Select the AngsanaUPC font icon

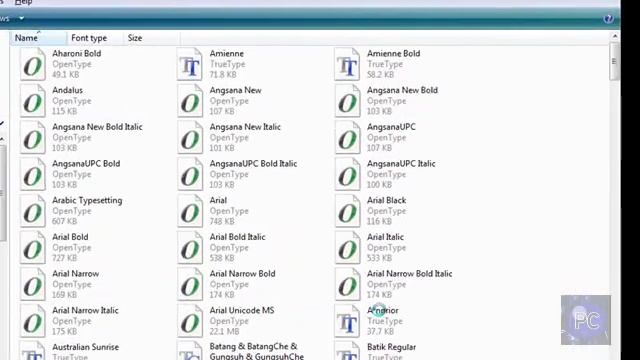click(347, 138)
